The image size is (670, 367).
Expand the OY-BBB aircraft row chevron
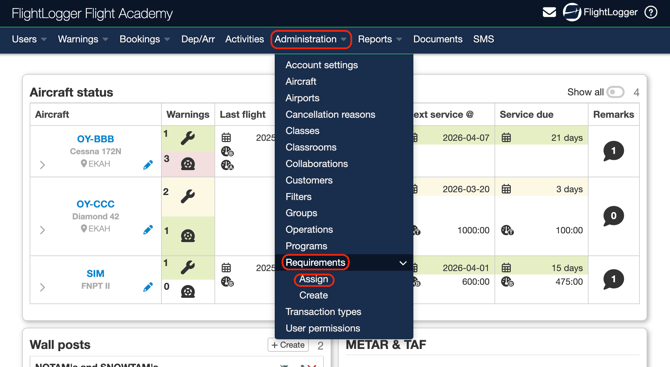[x=42, y=165]
